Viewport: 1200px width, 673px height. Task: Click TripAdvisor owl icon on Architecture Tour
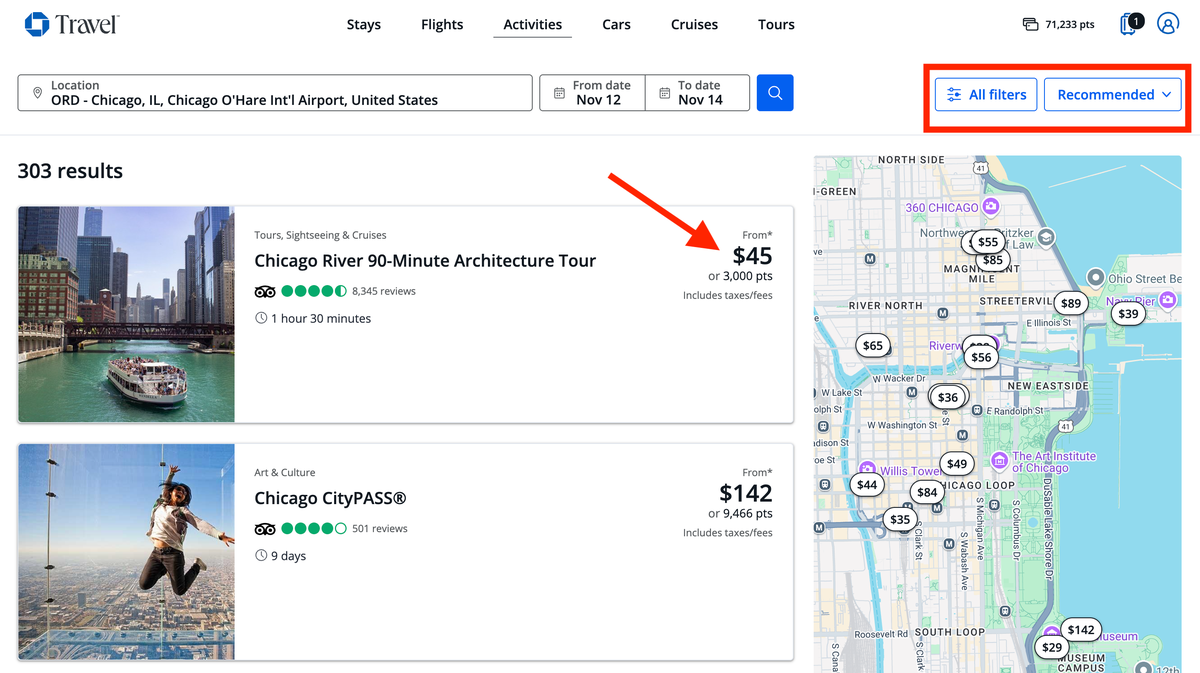point(265,291)
